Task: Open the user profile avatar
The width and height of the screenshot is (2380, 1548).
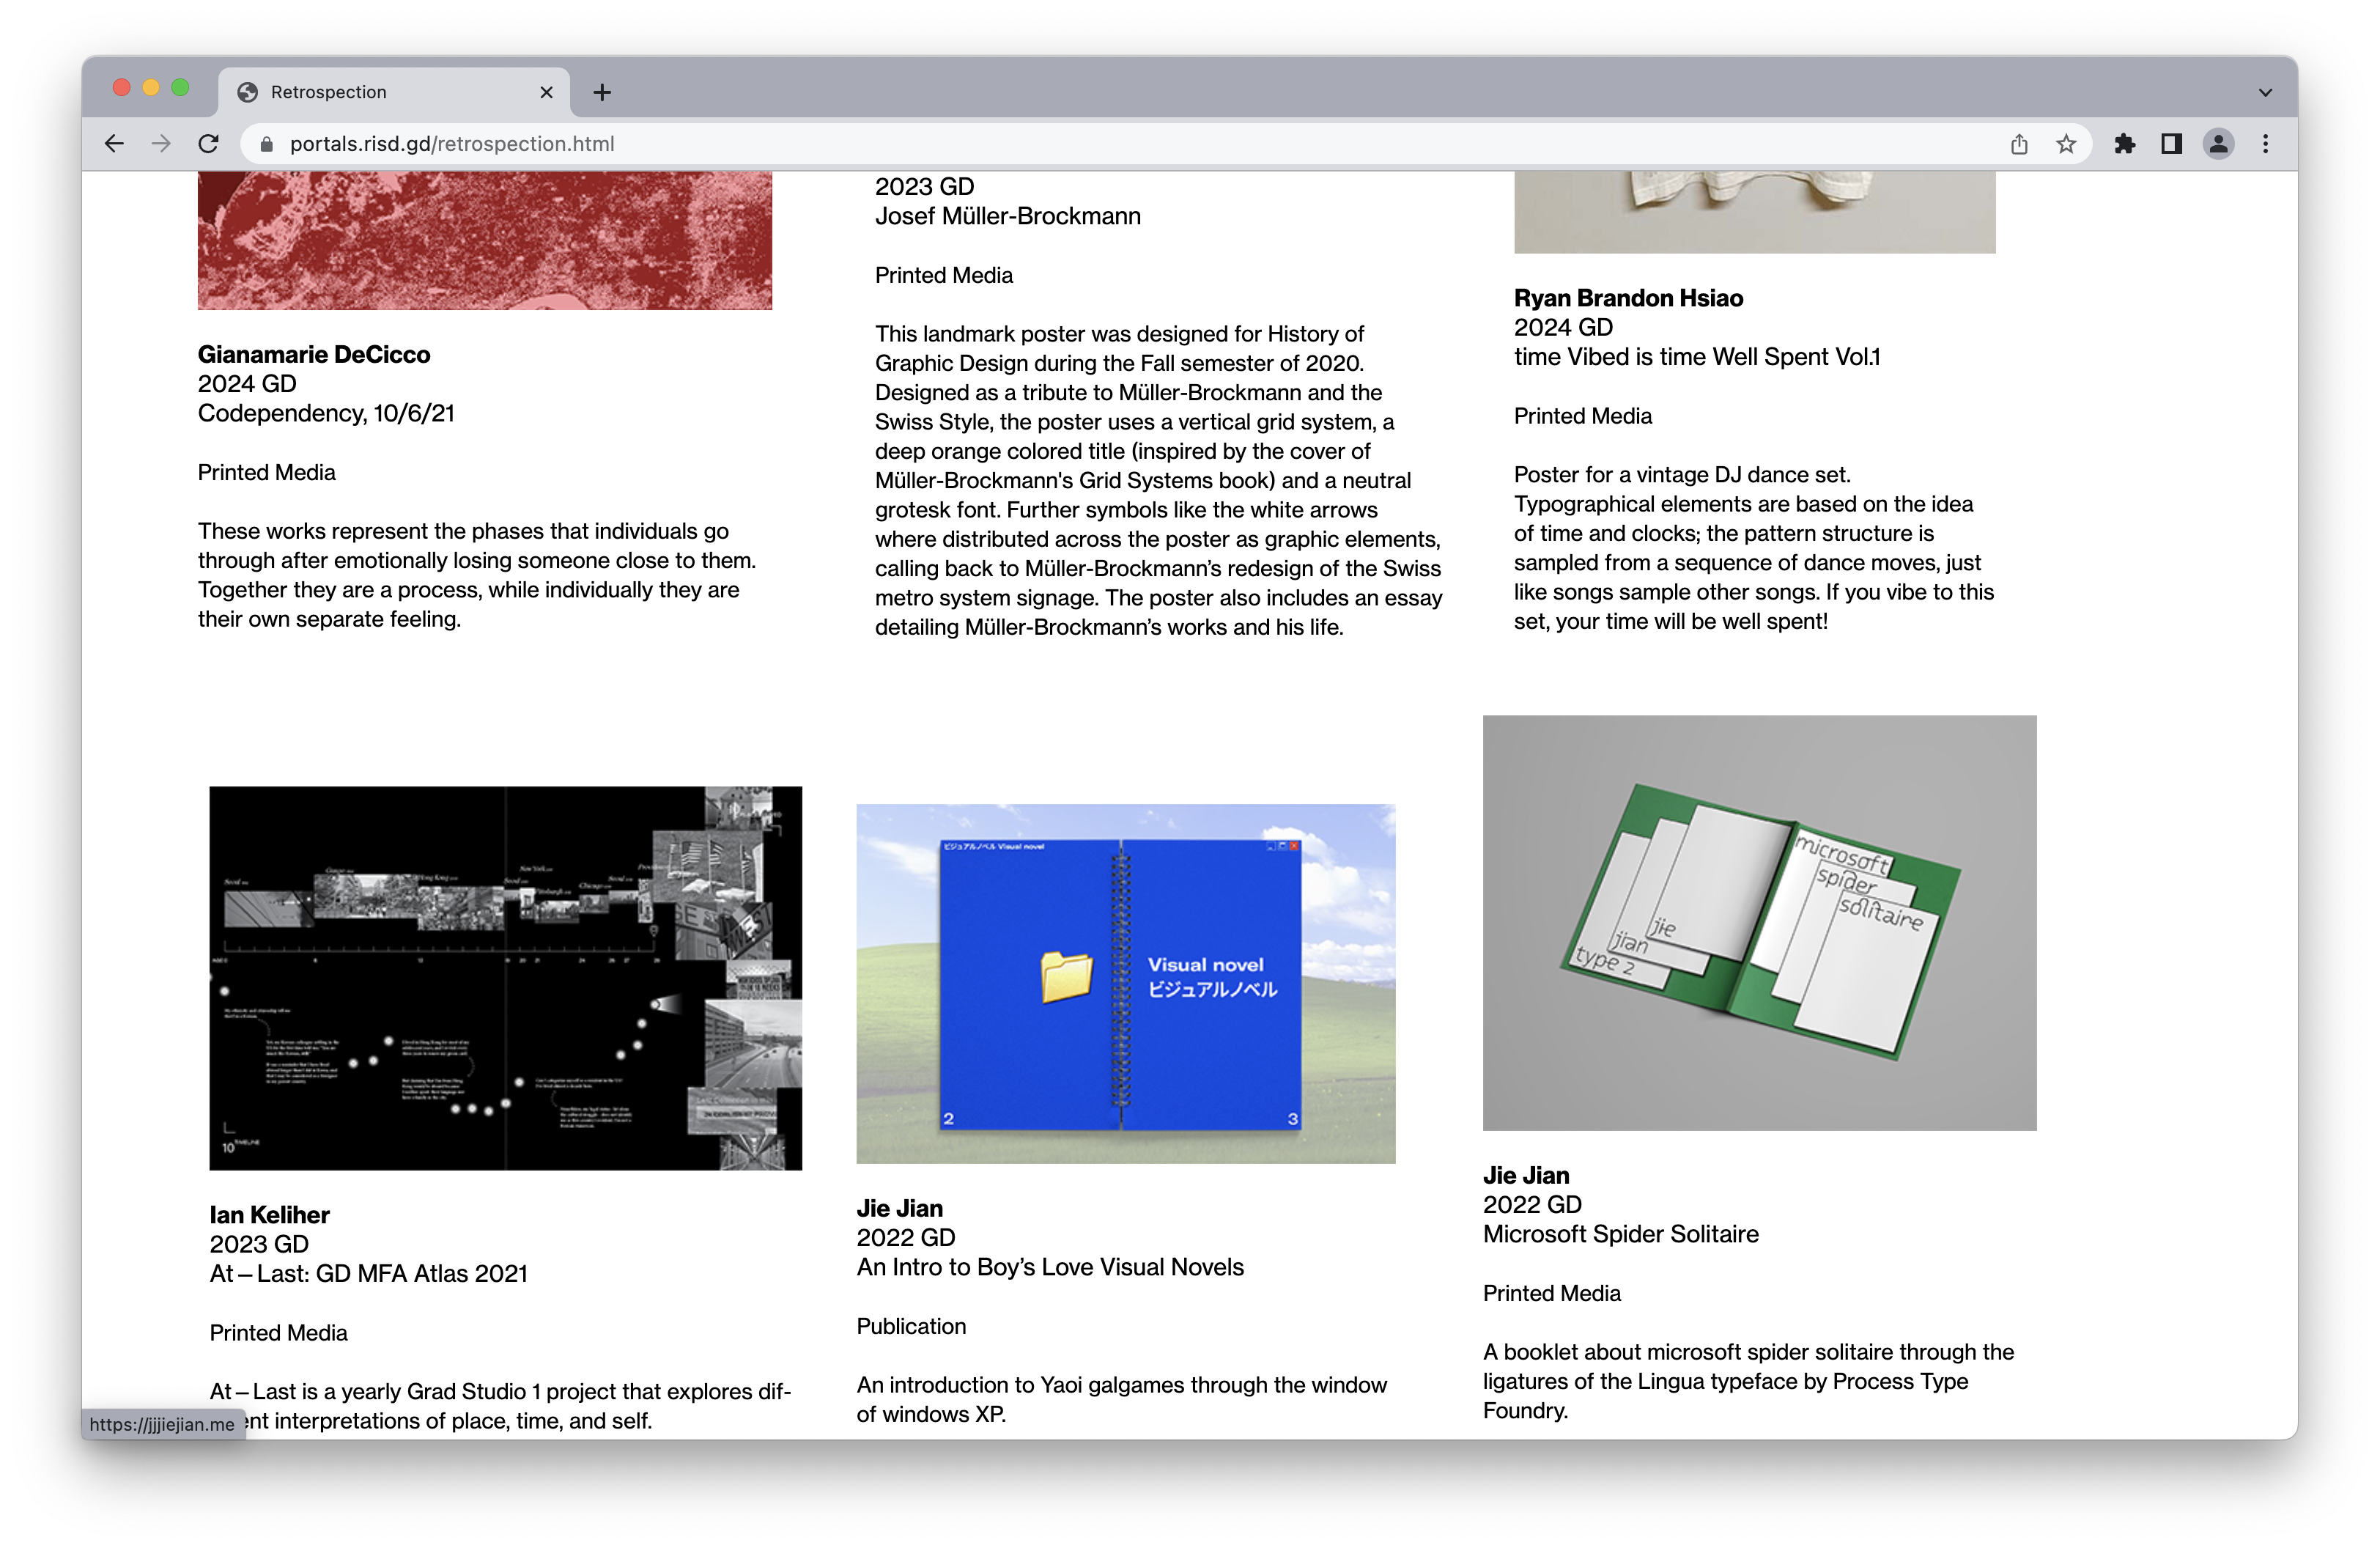Action: [2218, 144]
